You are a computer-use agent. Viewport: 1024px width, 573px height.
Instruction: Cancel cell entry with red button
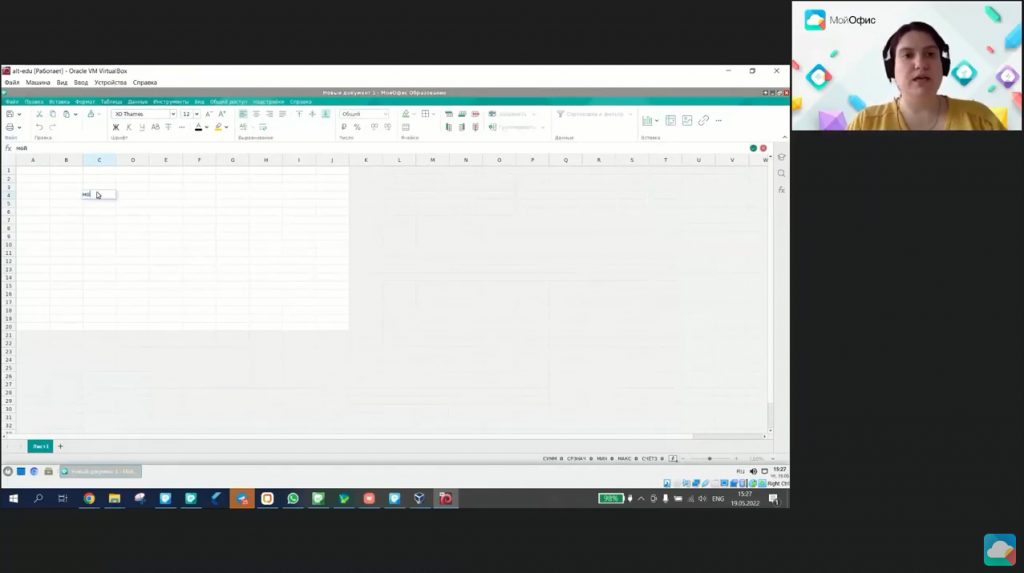[763, 148]
